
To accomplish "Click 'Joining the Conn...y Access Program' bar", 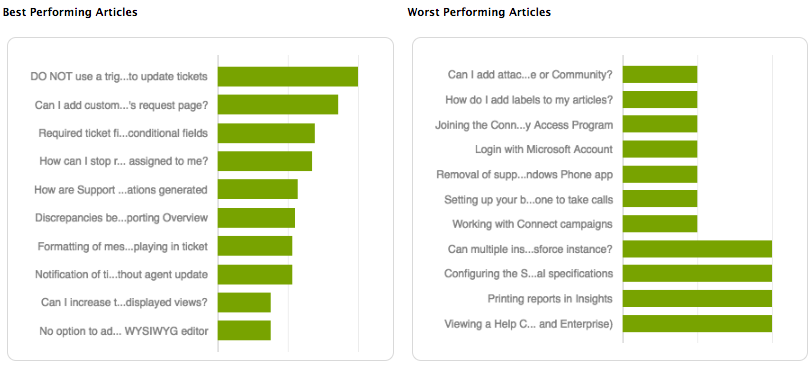I will click(660, 124).
